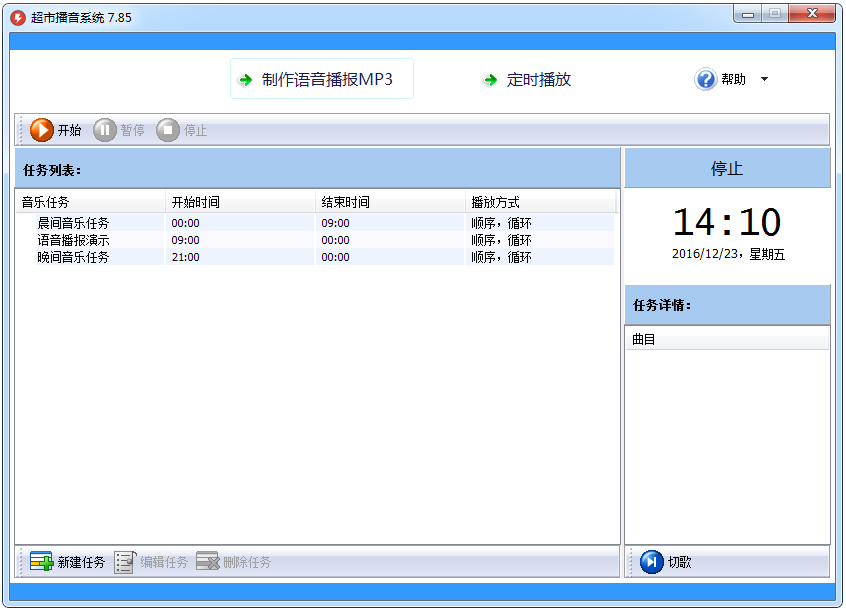
Task: Click the 删除任务 delete task icon
Action: pos(208,561)
